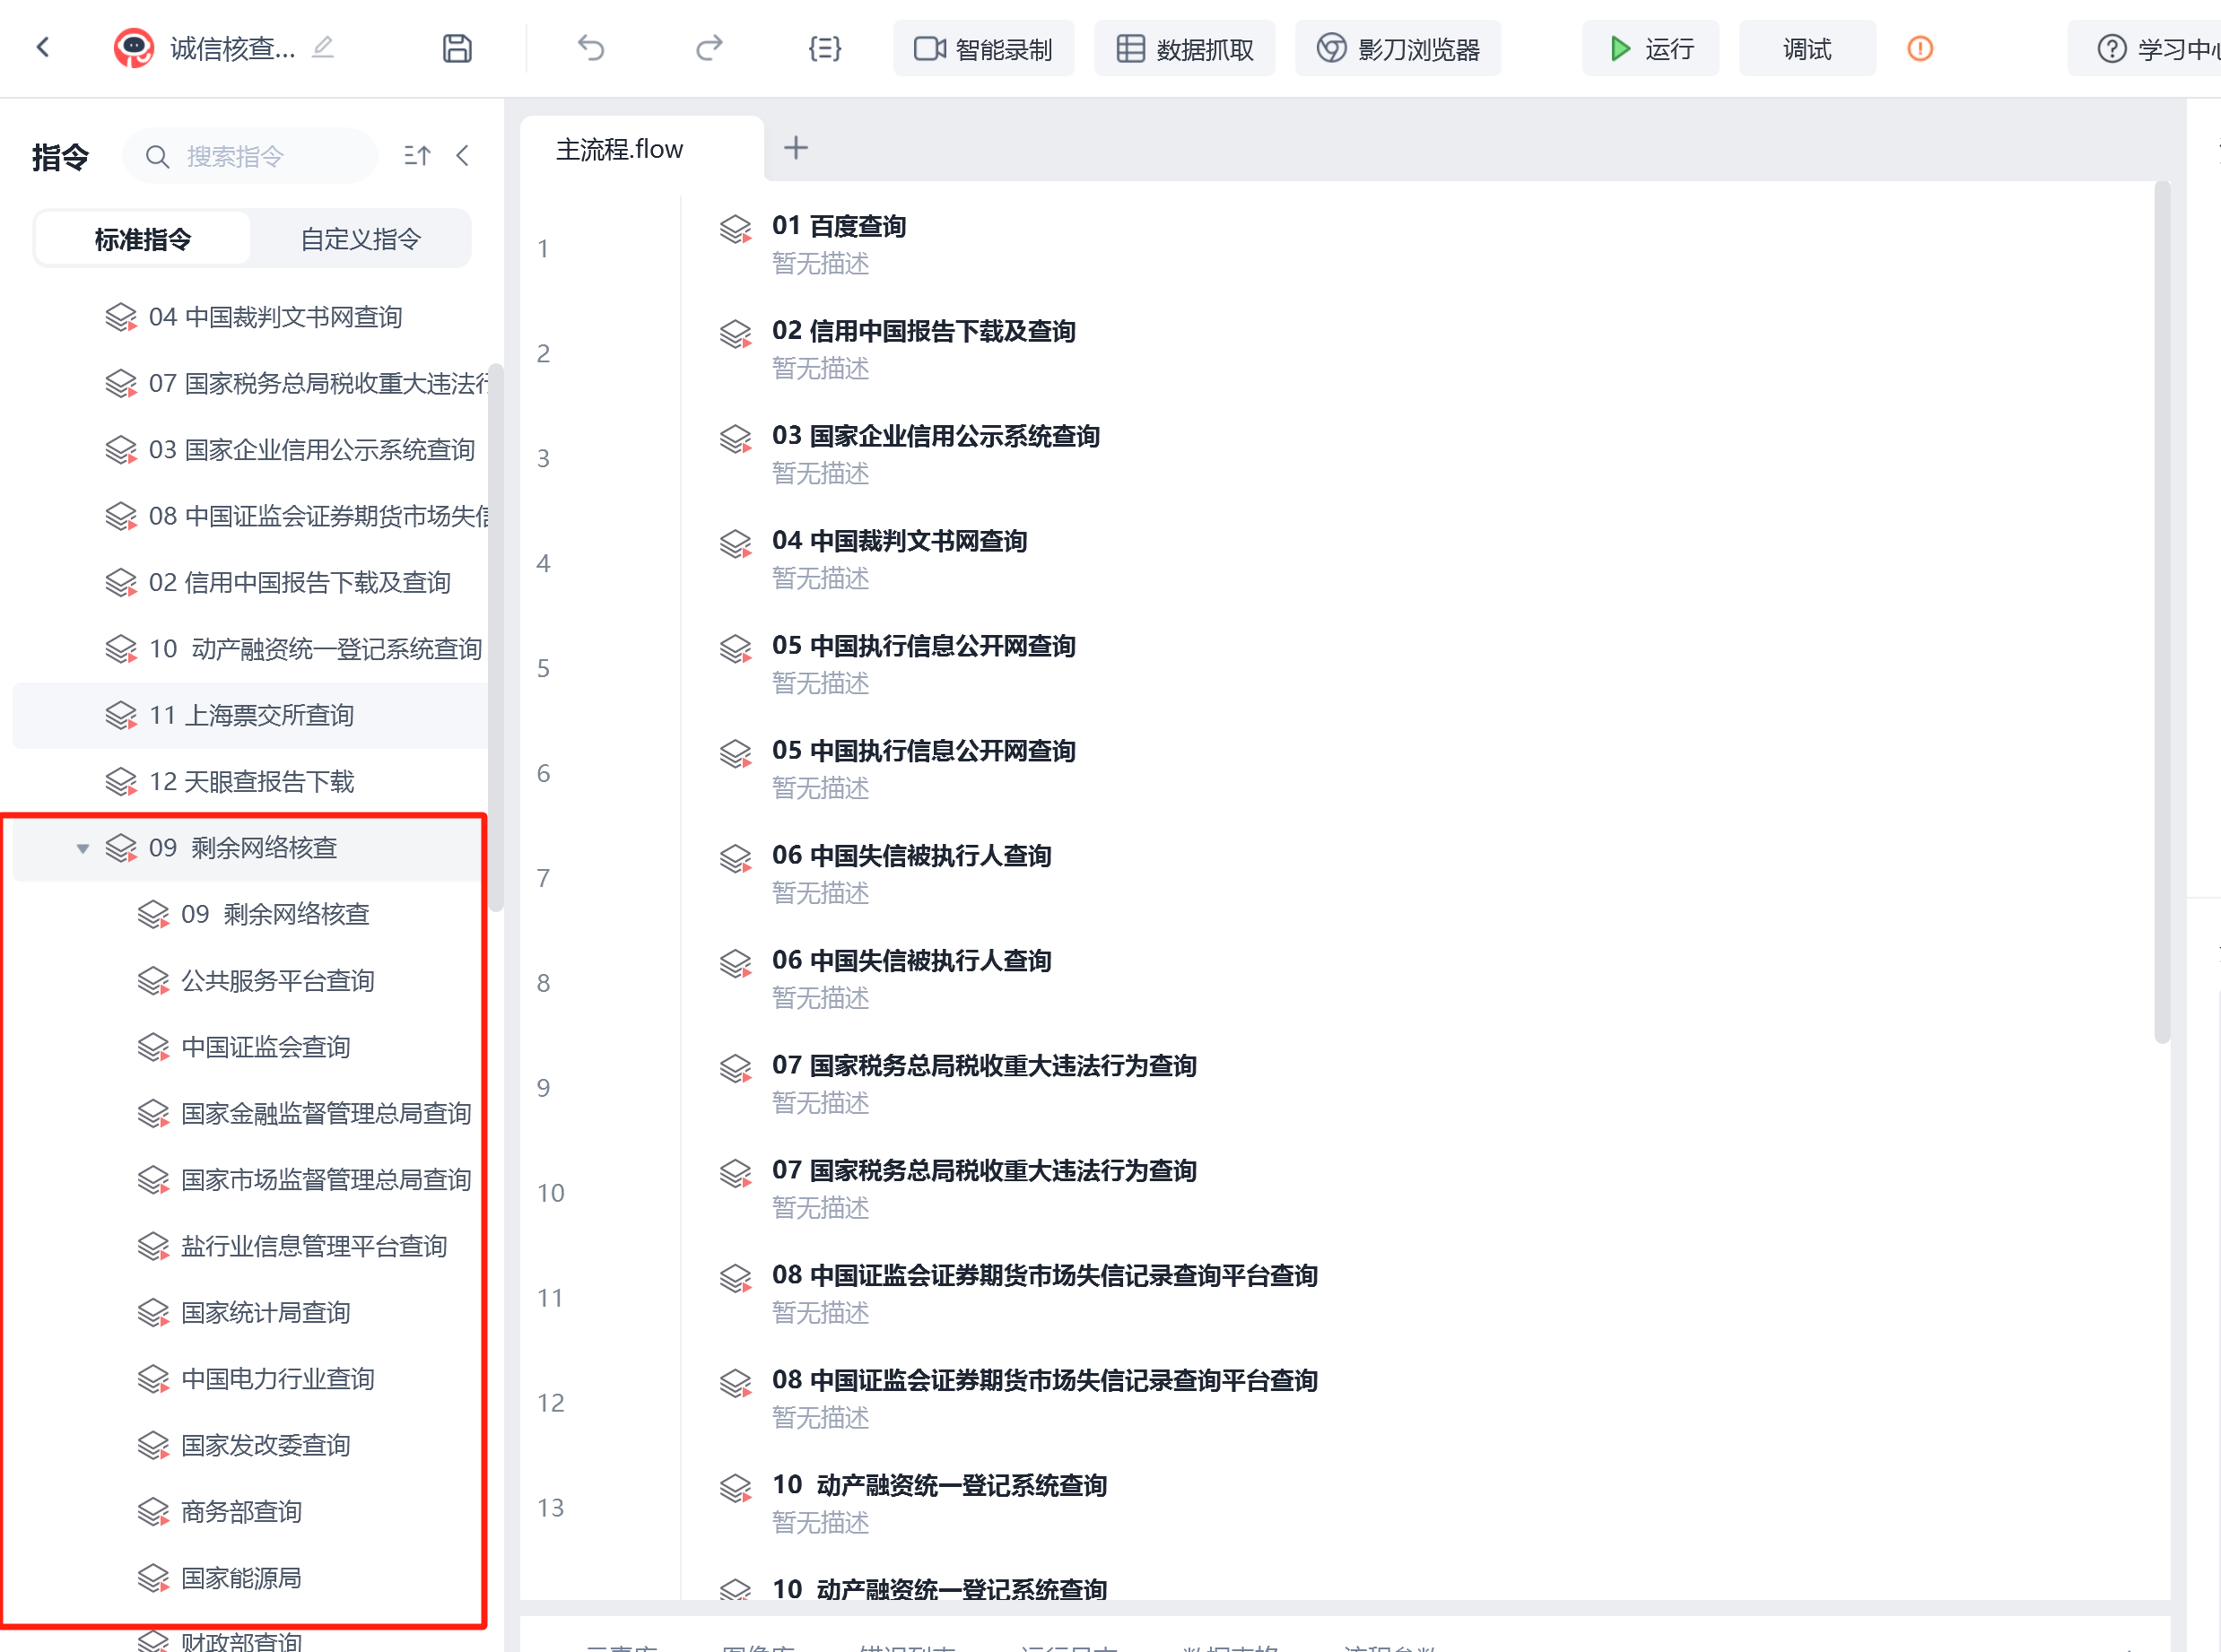This screenshot has width=2221, height=1652.
Task: Switch to 标准指令 toggle
Action: coord(143,239)
